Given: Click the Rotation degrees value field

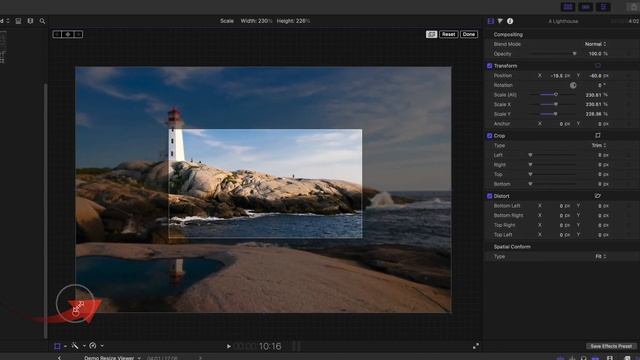Looking at the screenshot, I should [601, 85].
